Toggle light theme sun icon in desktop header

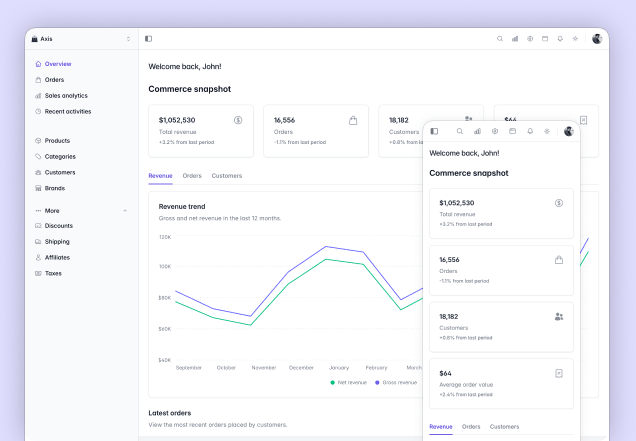click(575, 39)
